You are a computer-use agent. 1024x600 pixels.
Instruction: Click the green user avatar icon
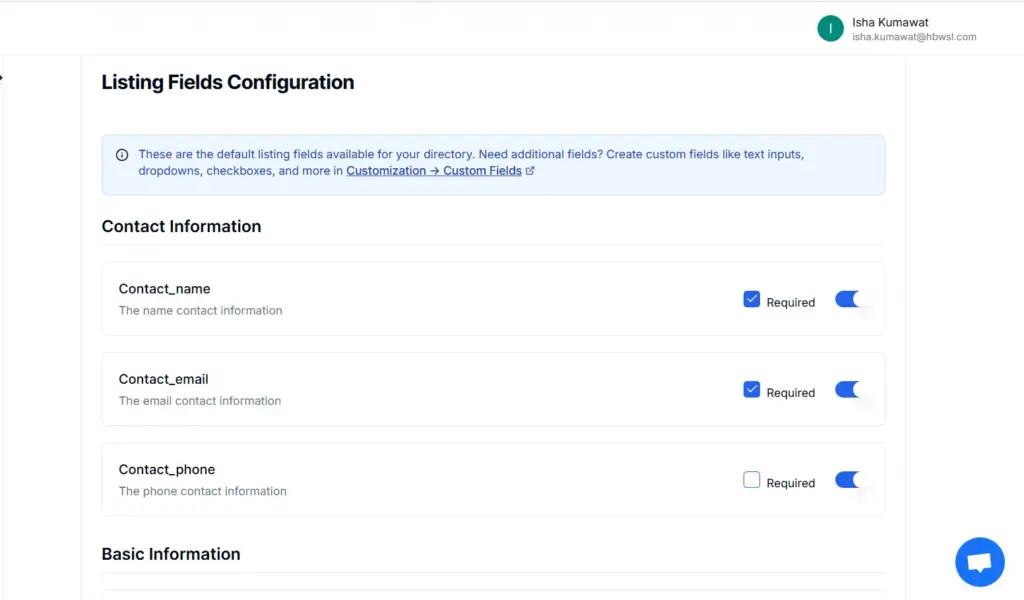coord(830,29)
